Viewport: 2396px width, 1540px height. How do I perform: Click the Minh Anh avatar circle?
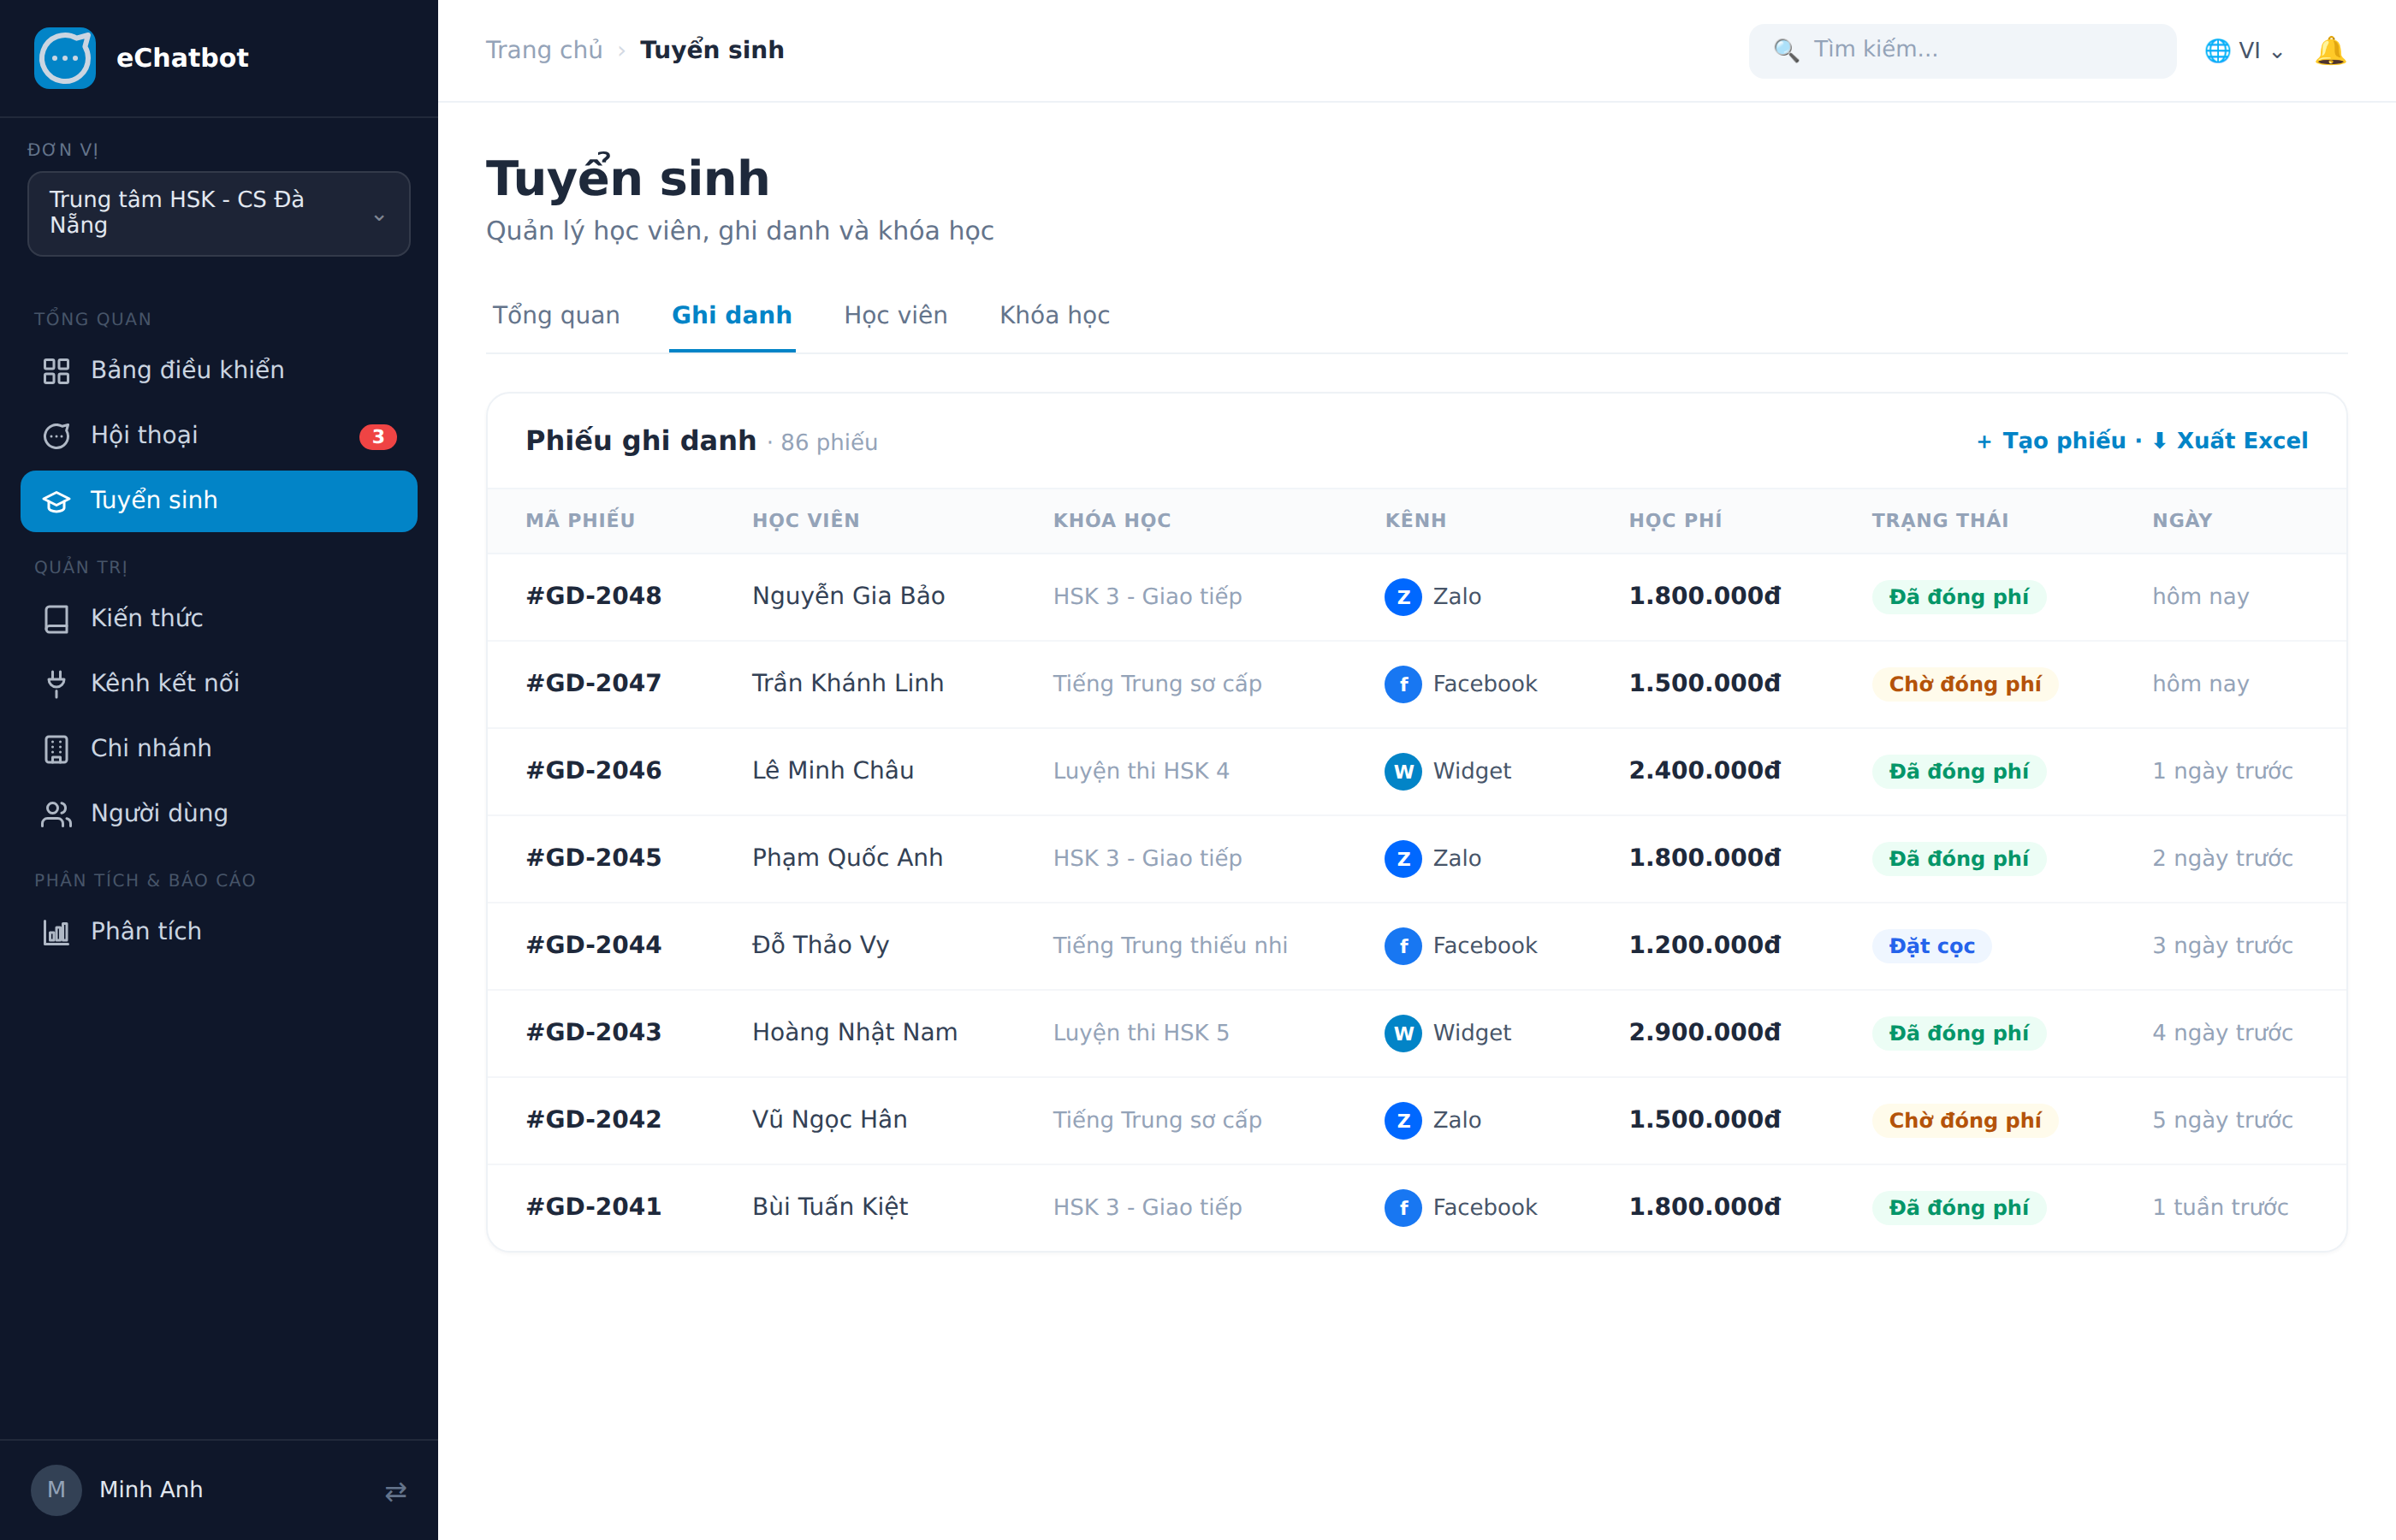pyautogui.click(x=56, y=1490)
